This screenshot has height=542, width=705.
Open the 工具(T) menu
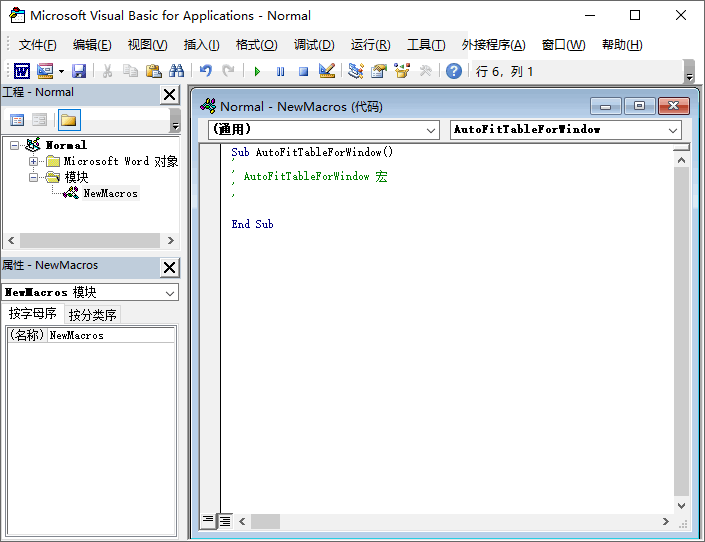click(x=426, y=45)
